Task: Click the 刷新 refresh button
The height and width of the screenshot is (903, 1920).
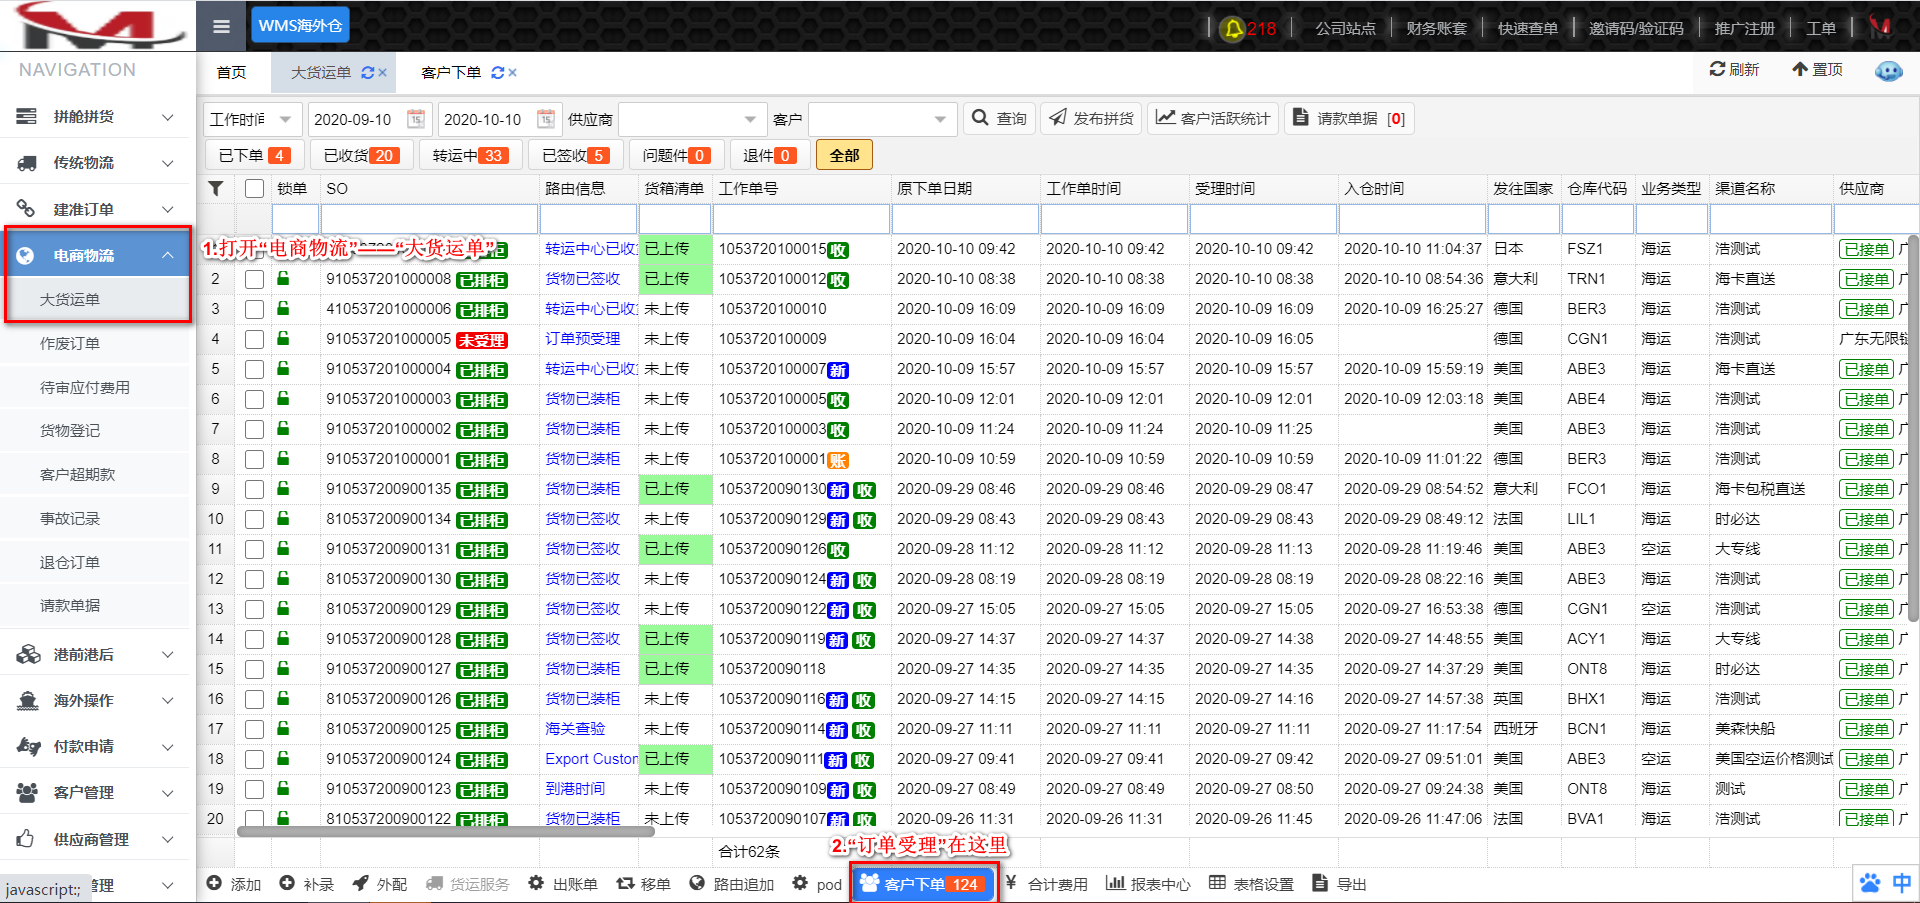Action: click(1734, 69)
